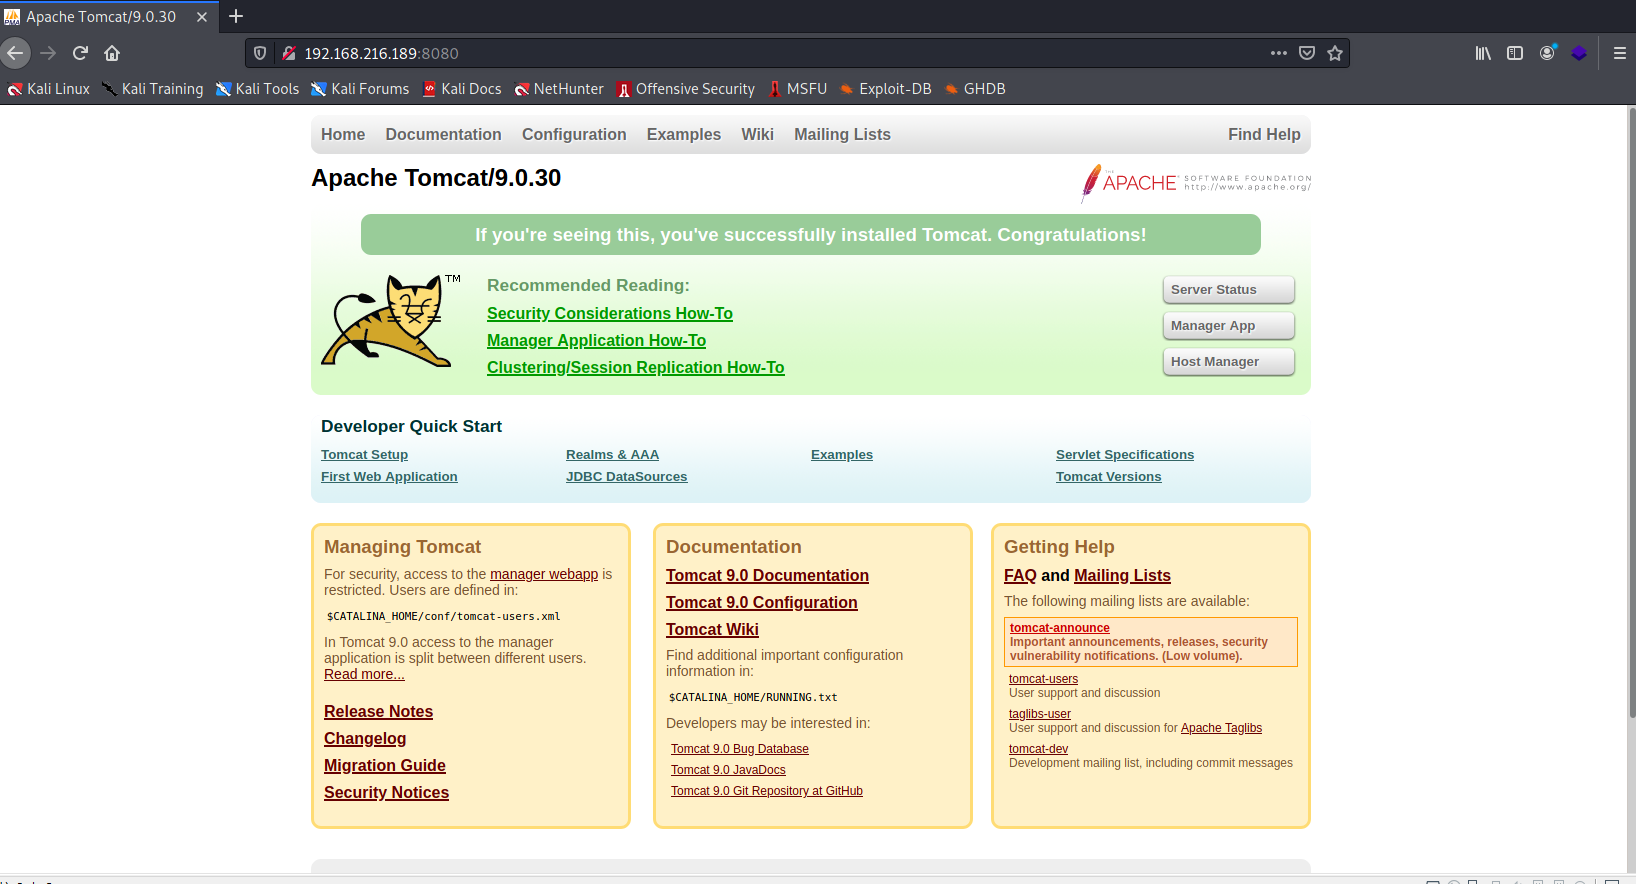This screenshot has height=884, width=1636.
Task: Save page to Pocket icon
Action: click(1306, 53)
